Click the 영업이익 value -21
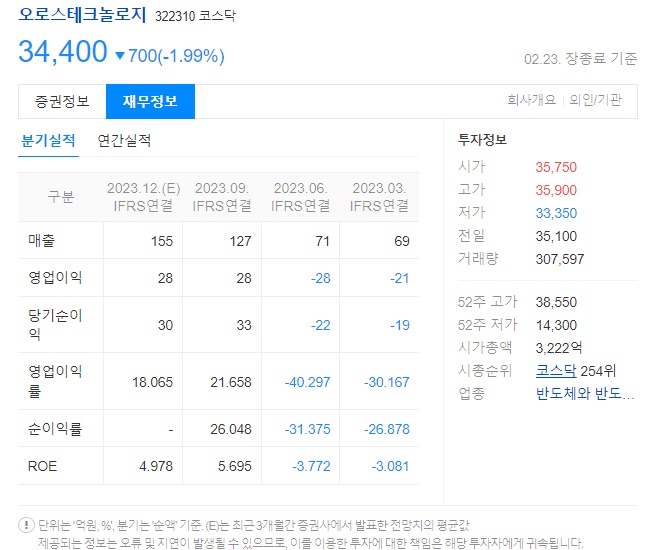The image size is (650, 550). [x=399, y=278]
